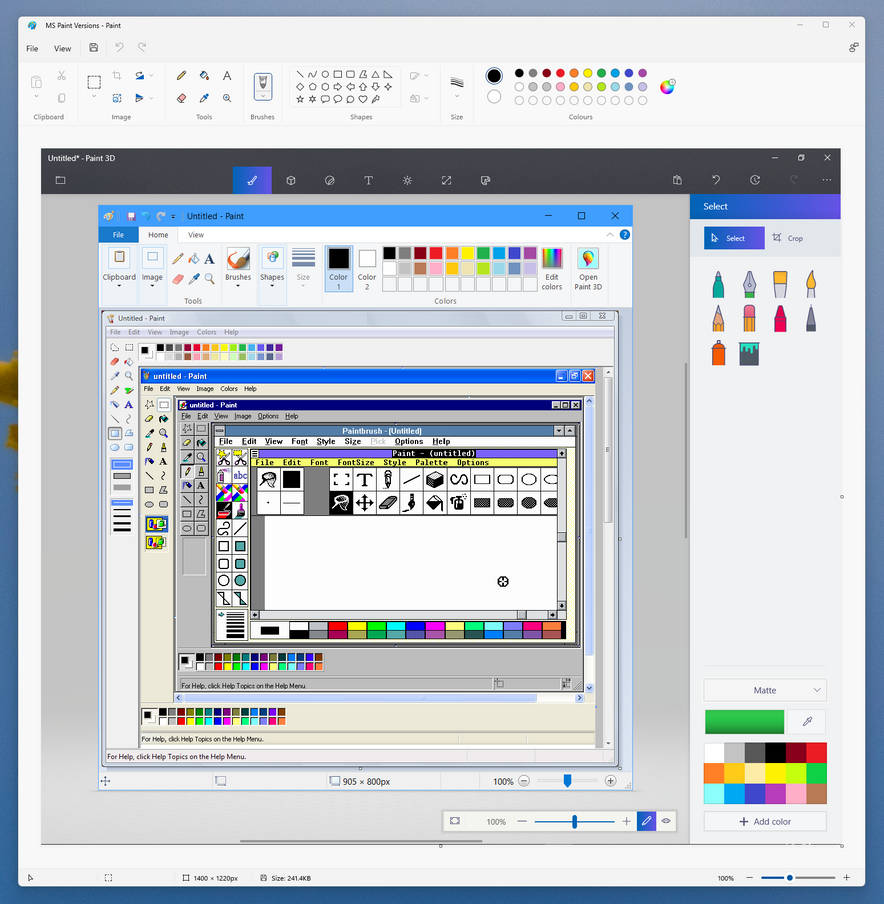Viewport: 884px width, 904px height.
Task: Open the Matte material dropdown
Action: click(x=765, y=690)
